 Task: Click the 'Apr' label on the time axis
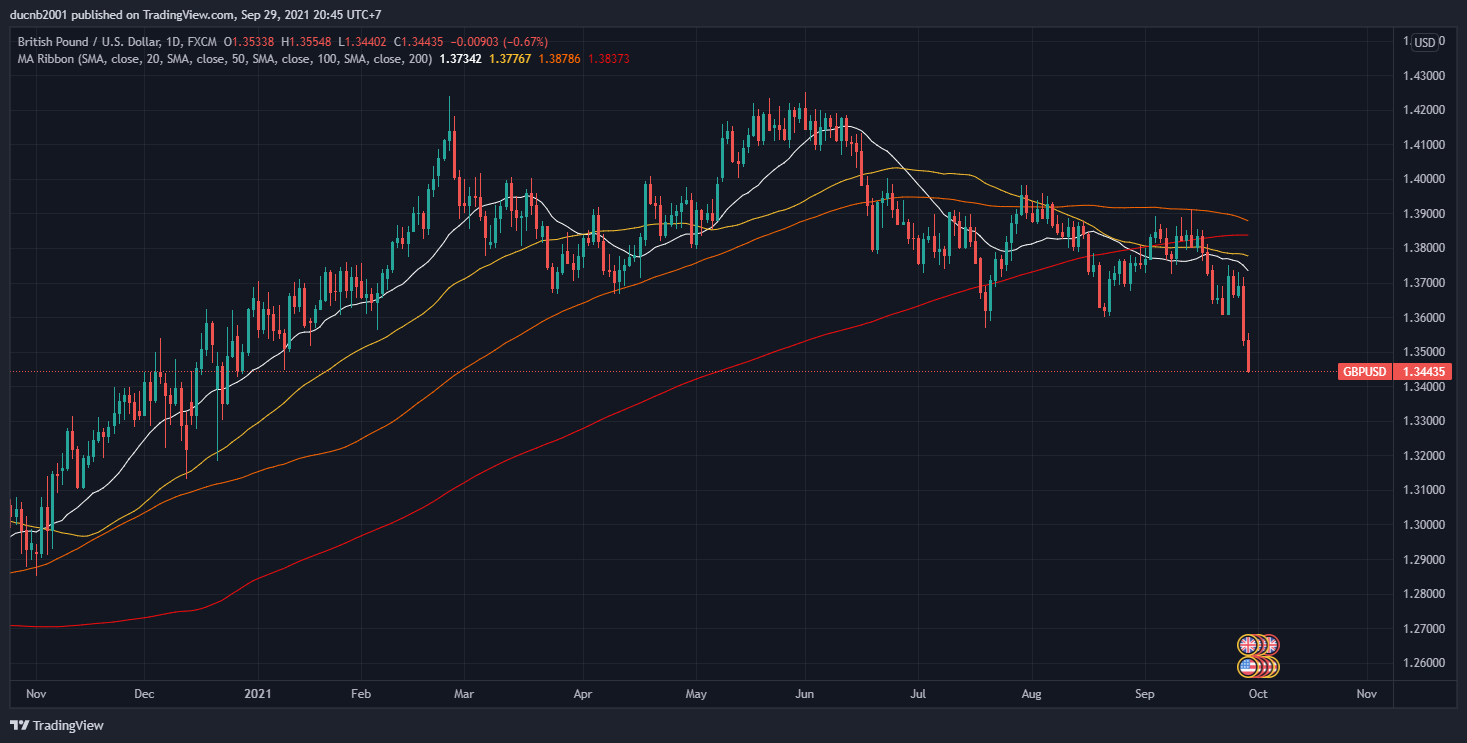tap(583, 693)
